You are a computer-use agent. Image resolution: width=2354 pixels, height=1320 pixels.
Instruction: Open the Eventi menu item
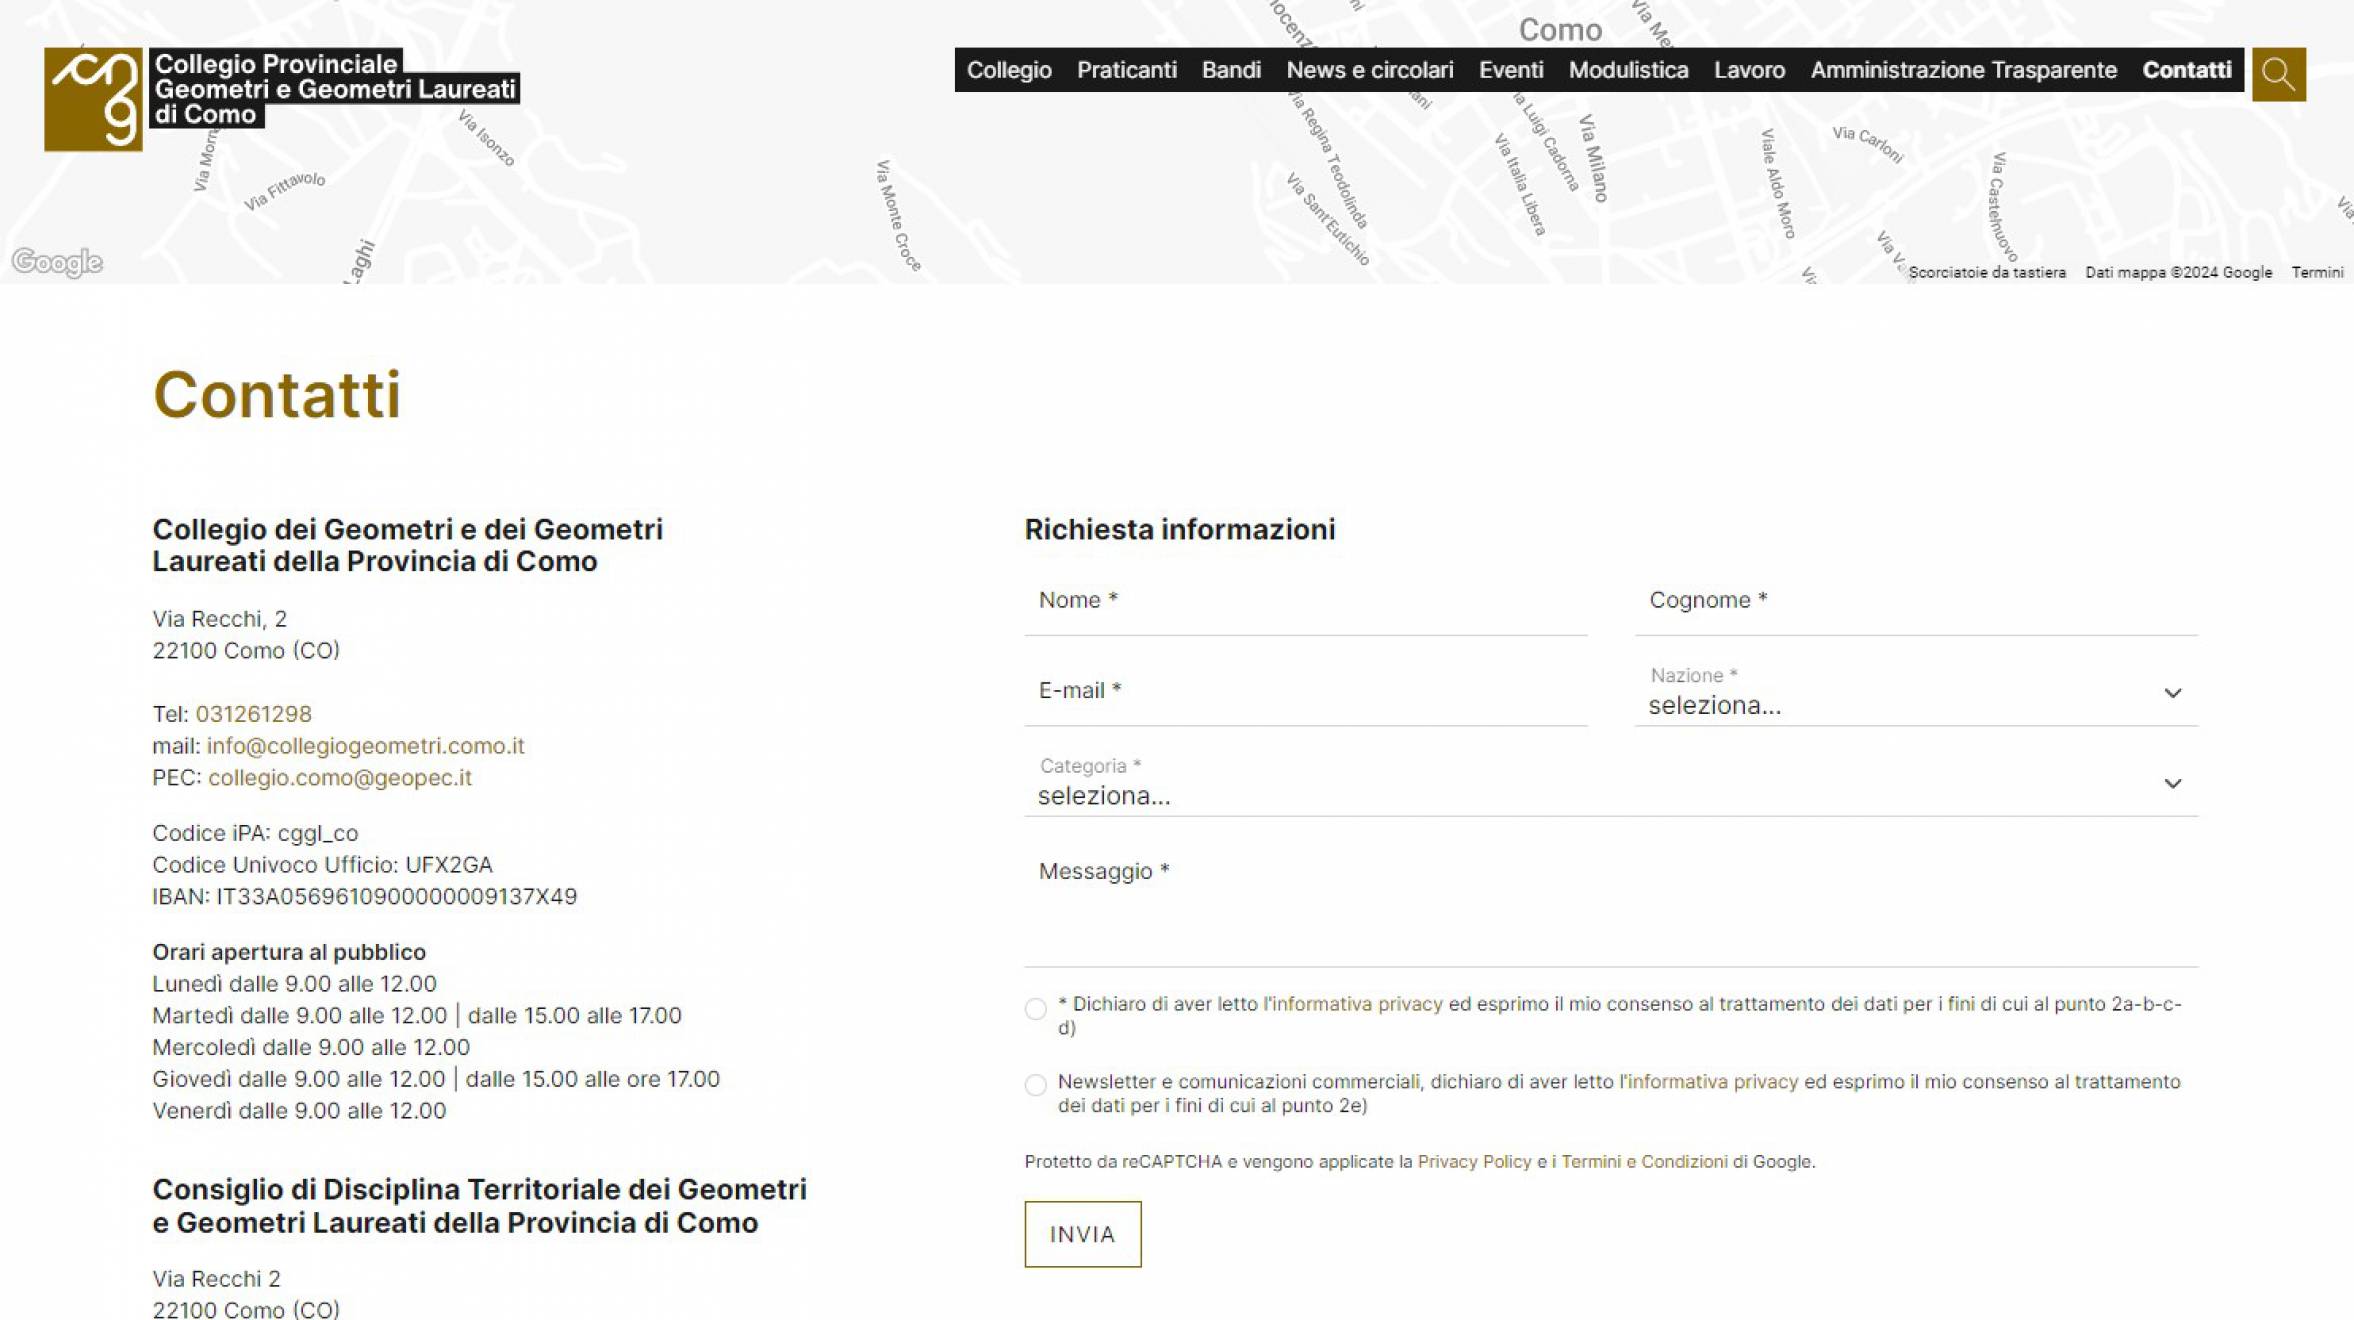1510,70
